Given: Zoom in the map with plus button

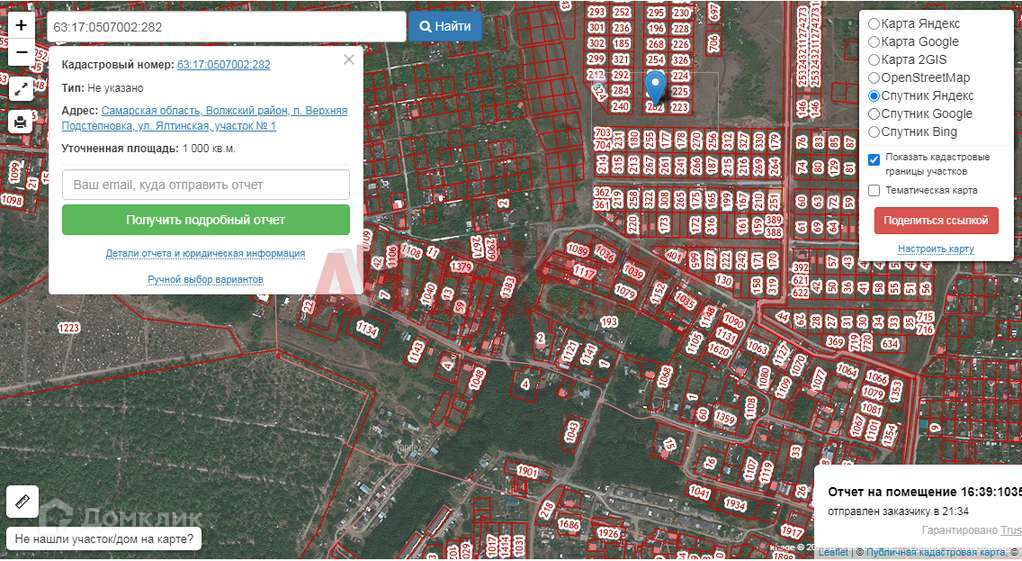Looking at the screenshot, I should [x=21, y=25].
